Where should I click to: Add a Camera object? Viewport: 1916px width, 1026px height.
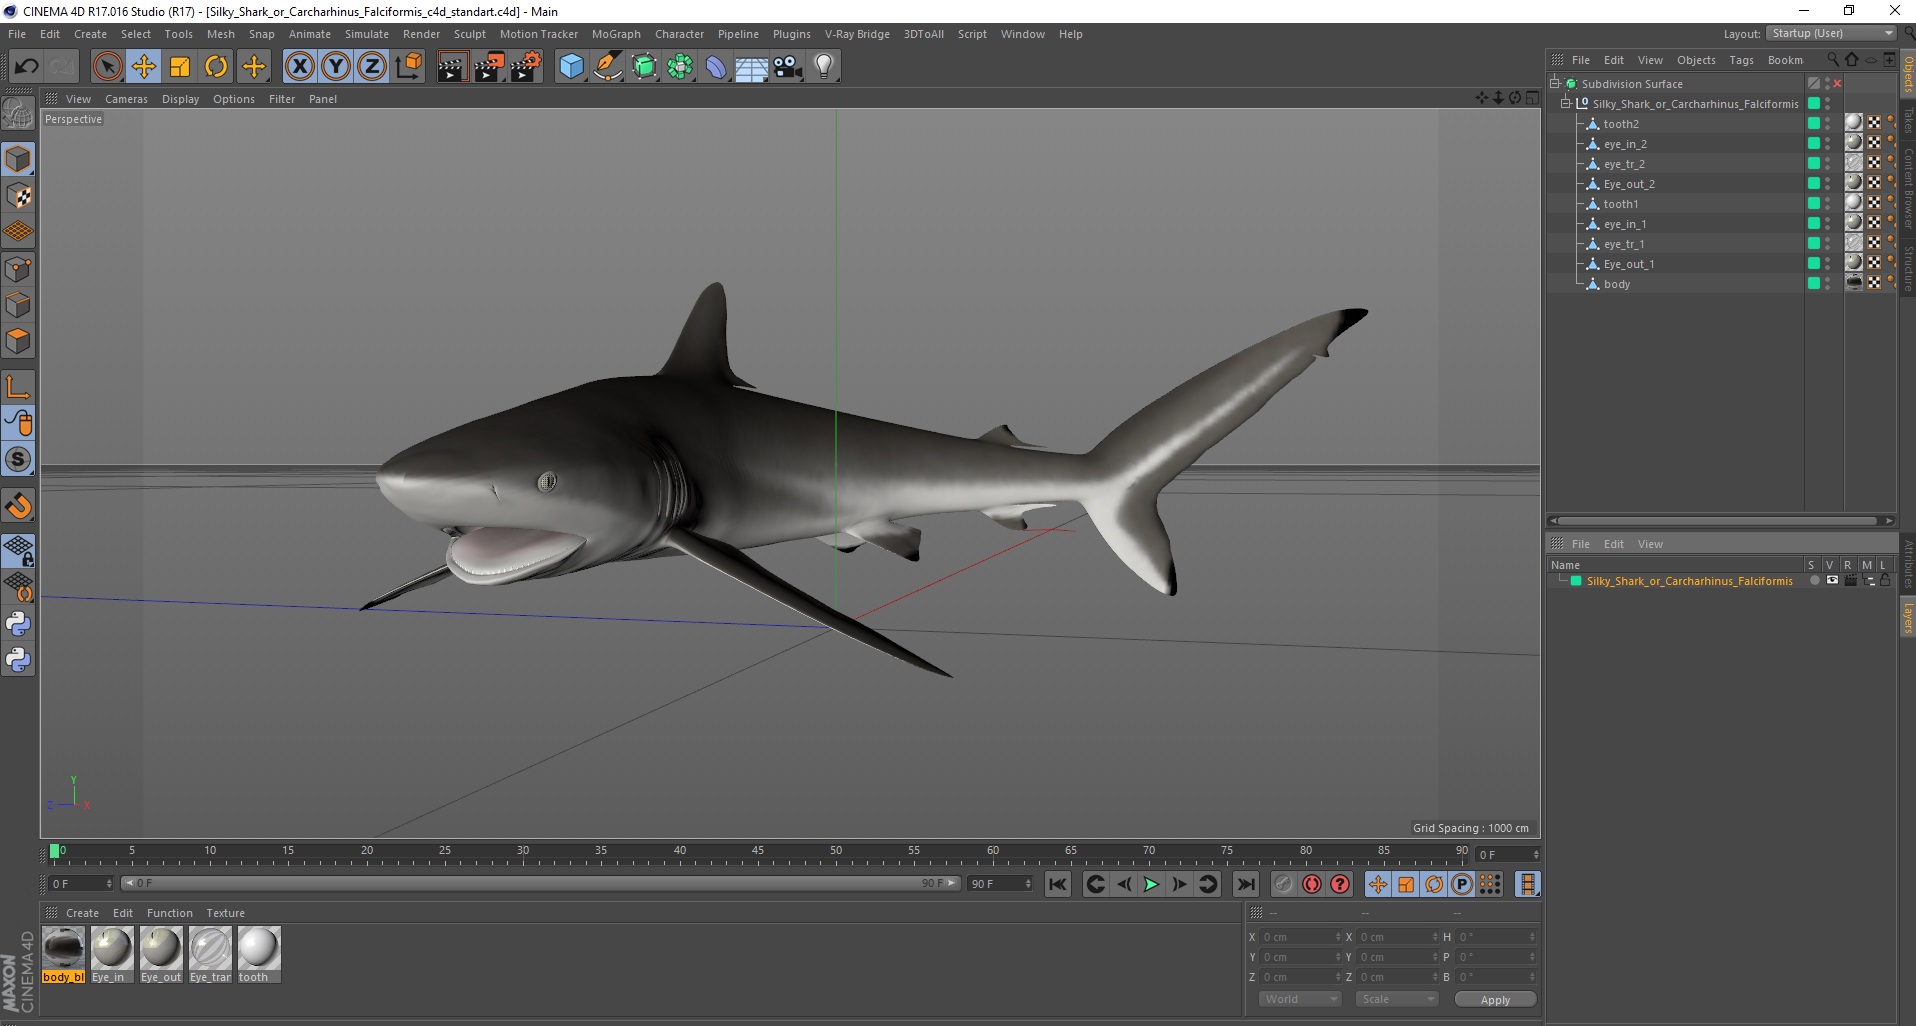pos(788,67)
